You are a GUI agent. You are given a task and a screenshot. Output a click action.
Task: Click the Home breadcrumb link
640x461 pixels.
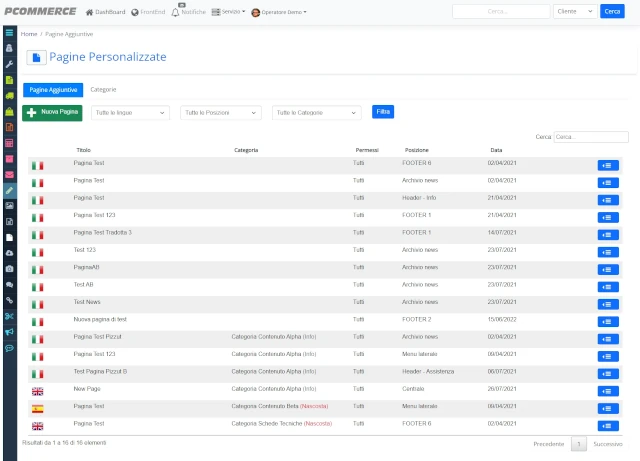tap(29, 34)
